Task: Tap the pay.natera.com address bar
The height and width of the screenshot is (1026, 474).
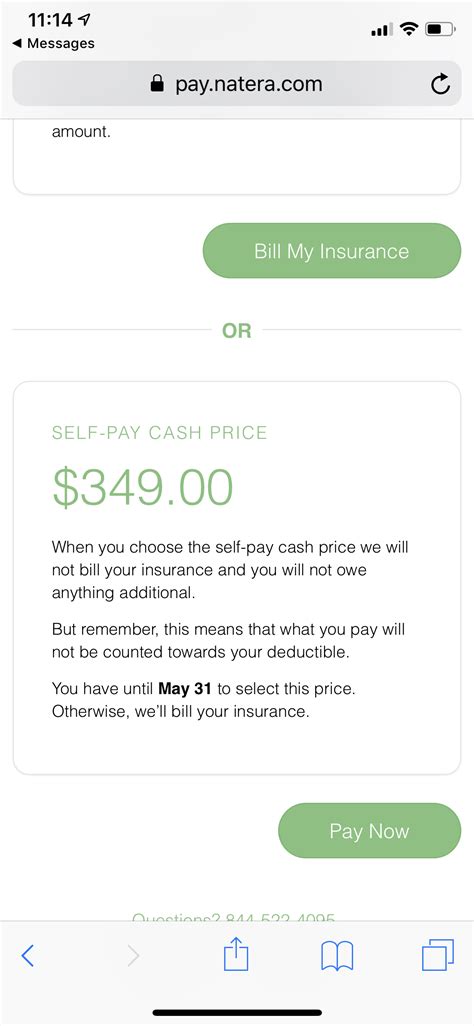Action: (x=237, y=83)
